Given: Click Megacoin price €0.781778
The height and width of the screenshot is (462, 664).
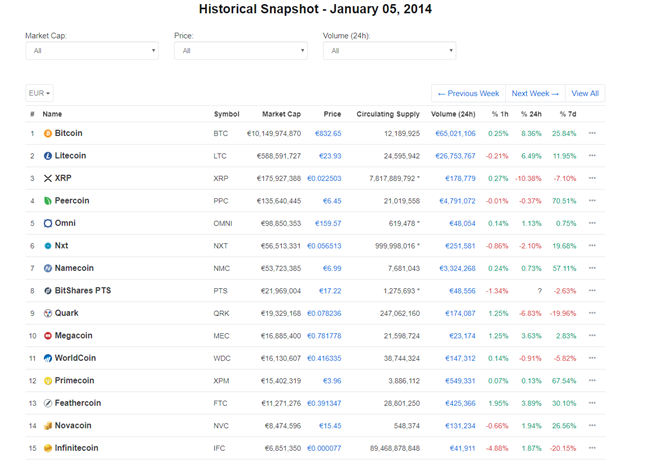Looking at the screenshot, I should [324, 336].
